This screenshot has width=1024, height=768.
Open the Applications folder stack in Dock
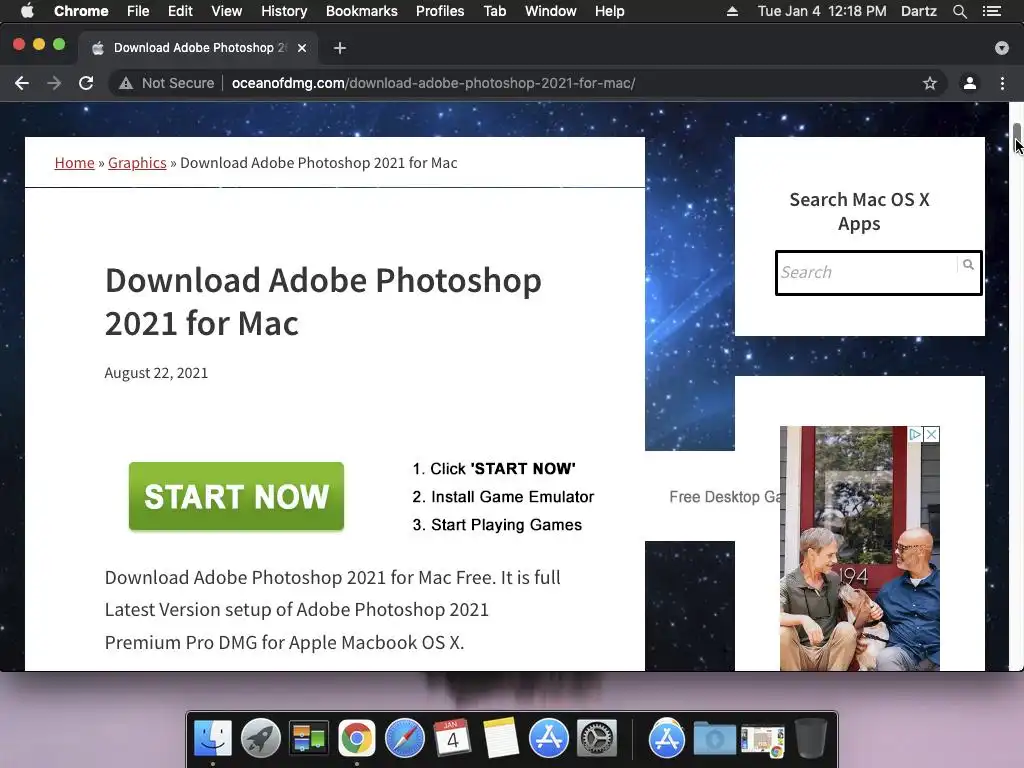tap(667, 738)
